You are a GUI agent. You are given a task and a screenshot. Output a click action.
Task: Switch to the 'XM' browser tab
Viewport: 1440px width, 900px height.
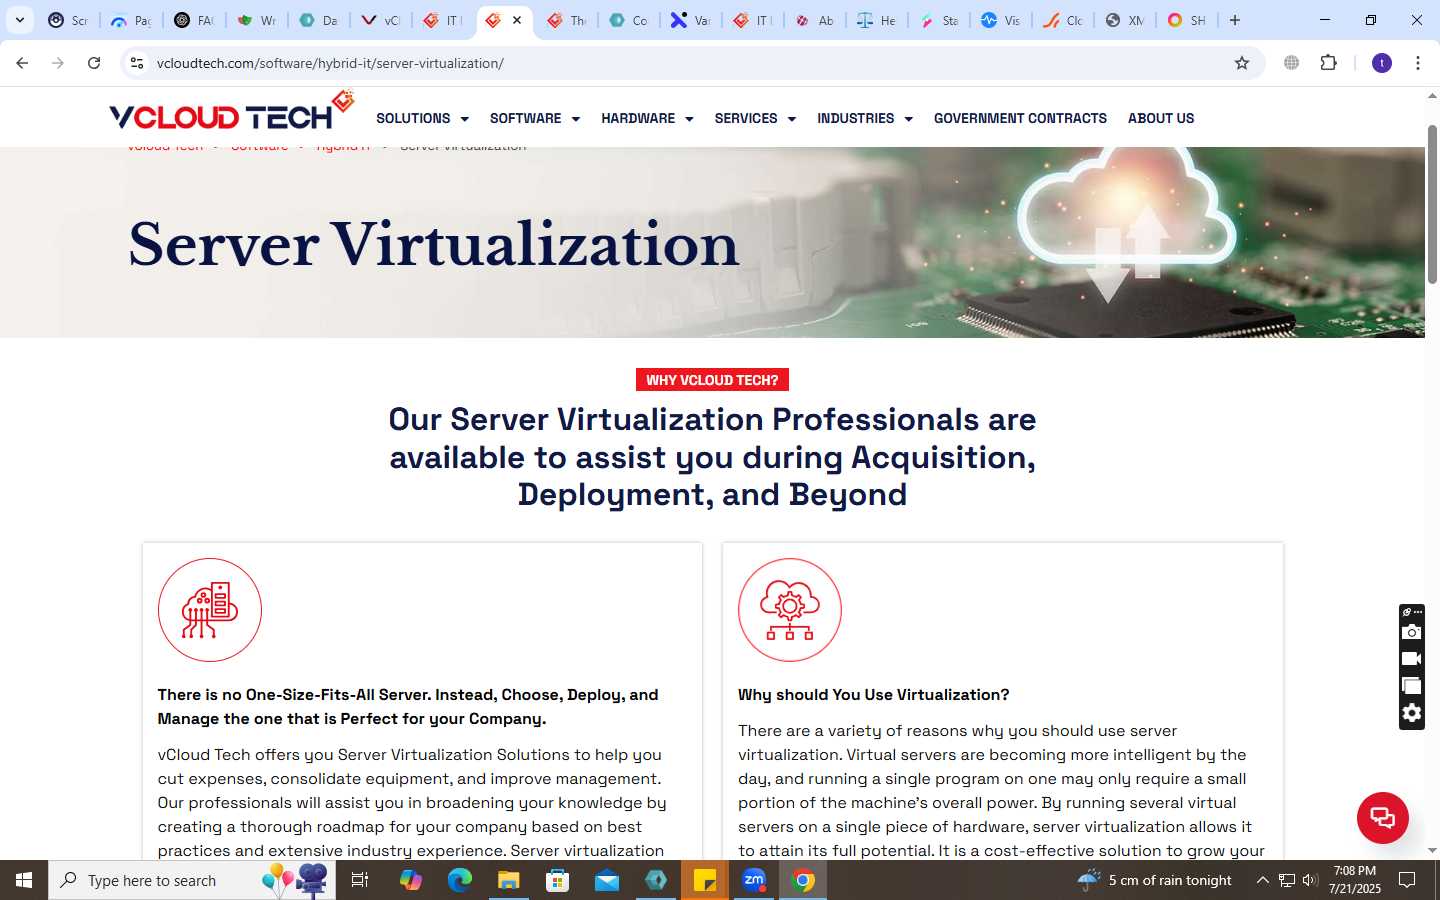(1124, 20)
